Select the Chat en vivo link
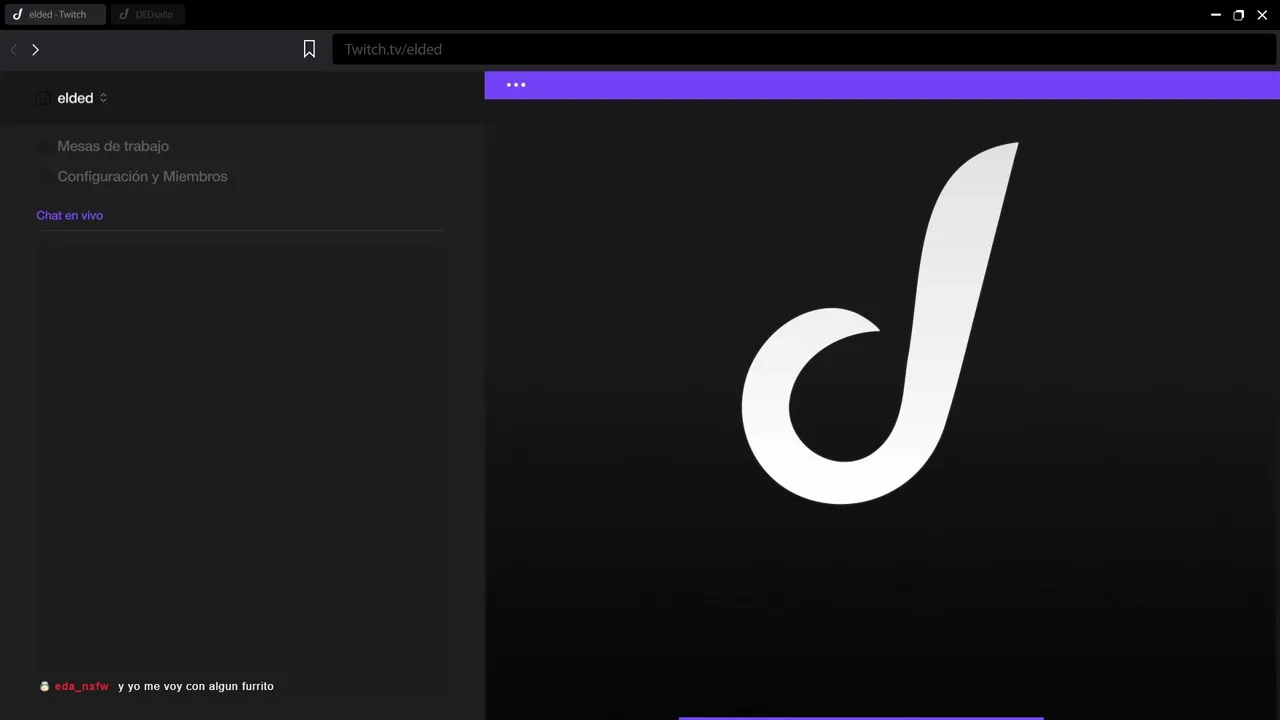Image resolution: width=1280 pixels, height=720 pixels. click(x=70, y=215)
